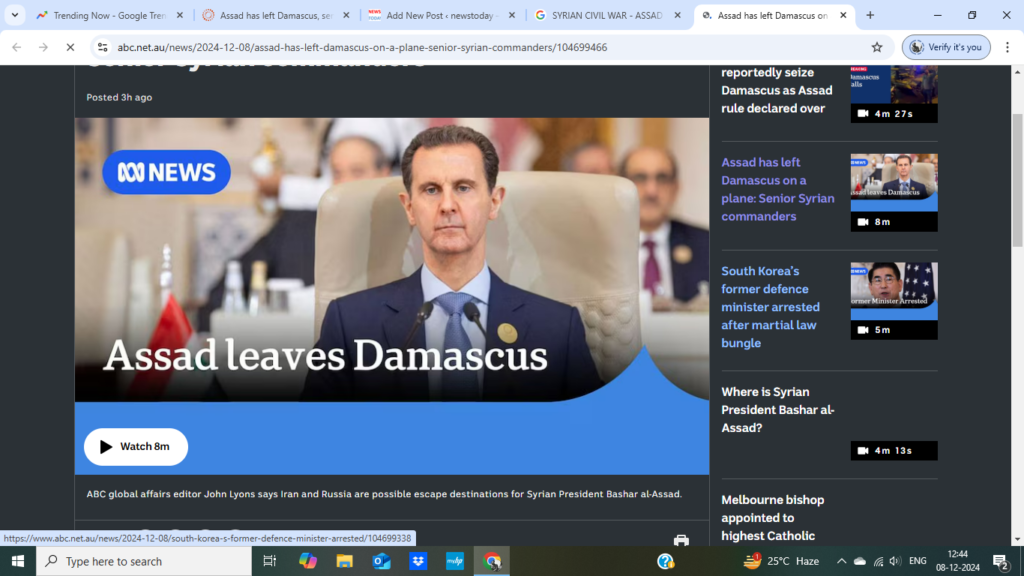
Task: Open the Windows Start menu
Action: point(18,561)
